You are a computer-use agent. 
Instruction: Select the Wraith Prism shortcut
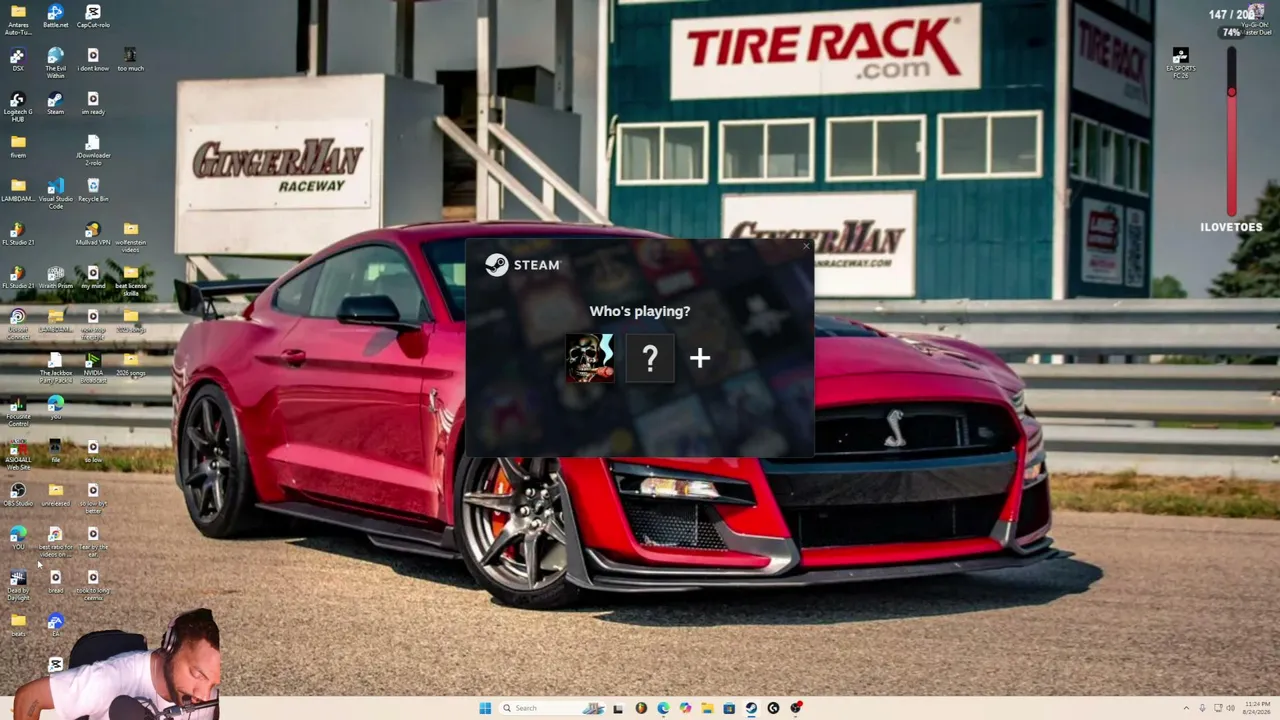pos(55,277)
